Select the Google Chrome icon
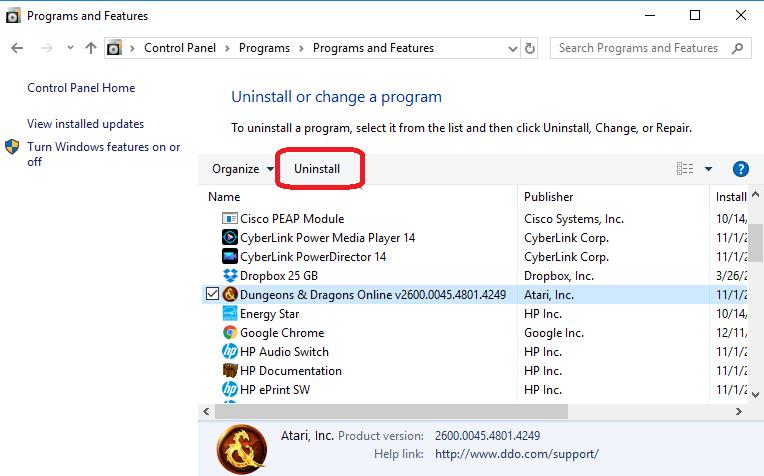This screenshot has width=764, height=476. pyautogui.click(x=230, y=332)
